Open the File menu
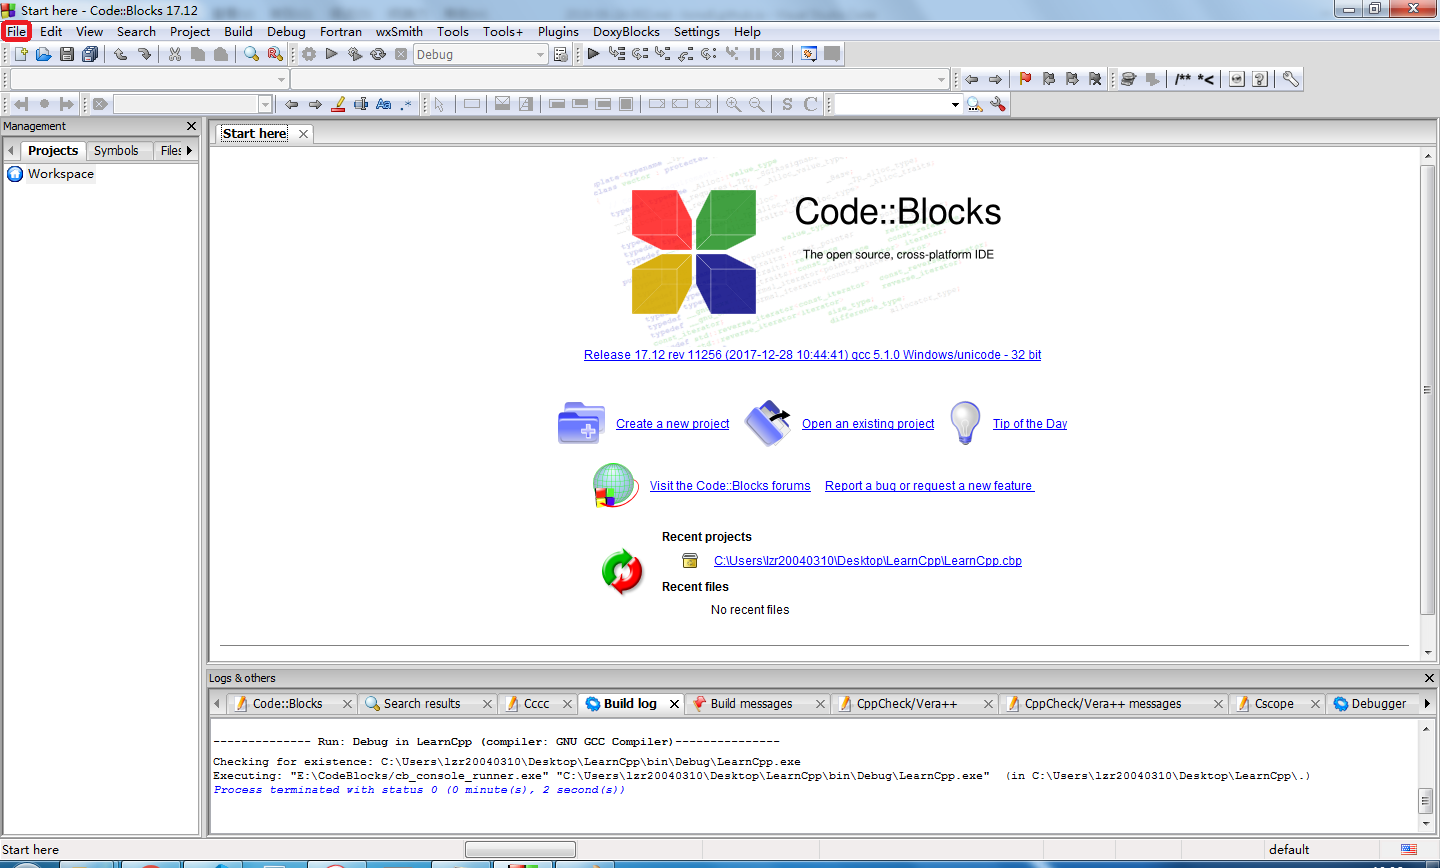Screen dimensions: 1440x868 tap(17, 31)
